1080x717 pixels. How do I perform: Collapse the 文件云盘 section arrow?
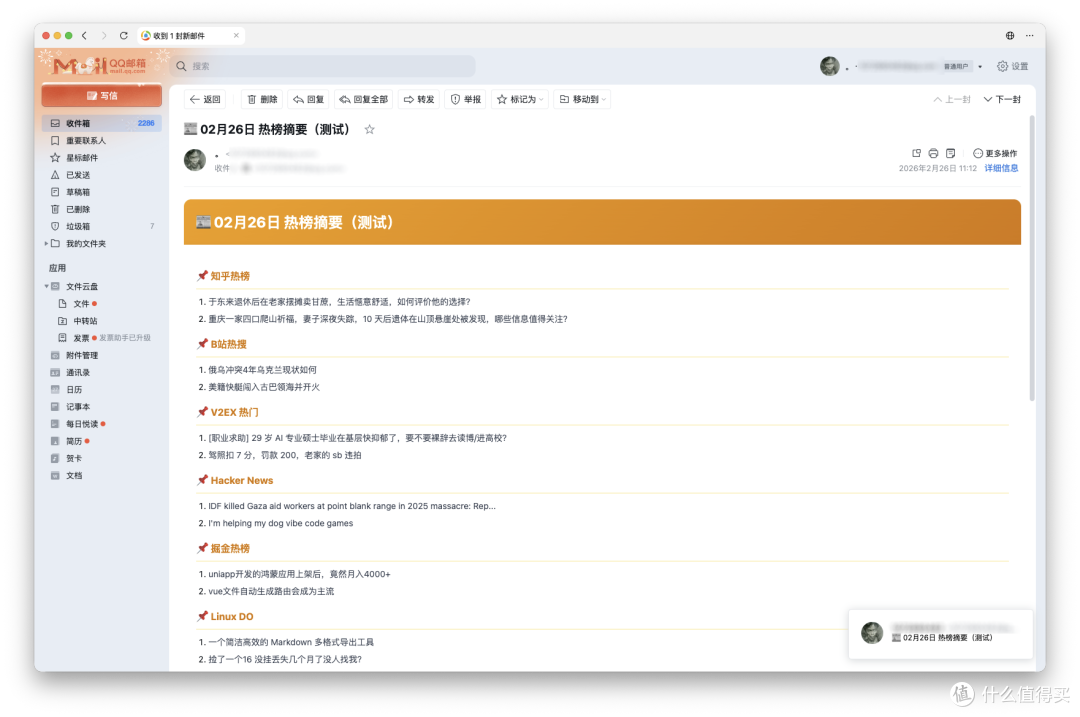click(46, 287)
